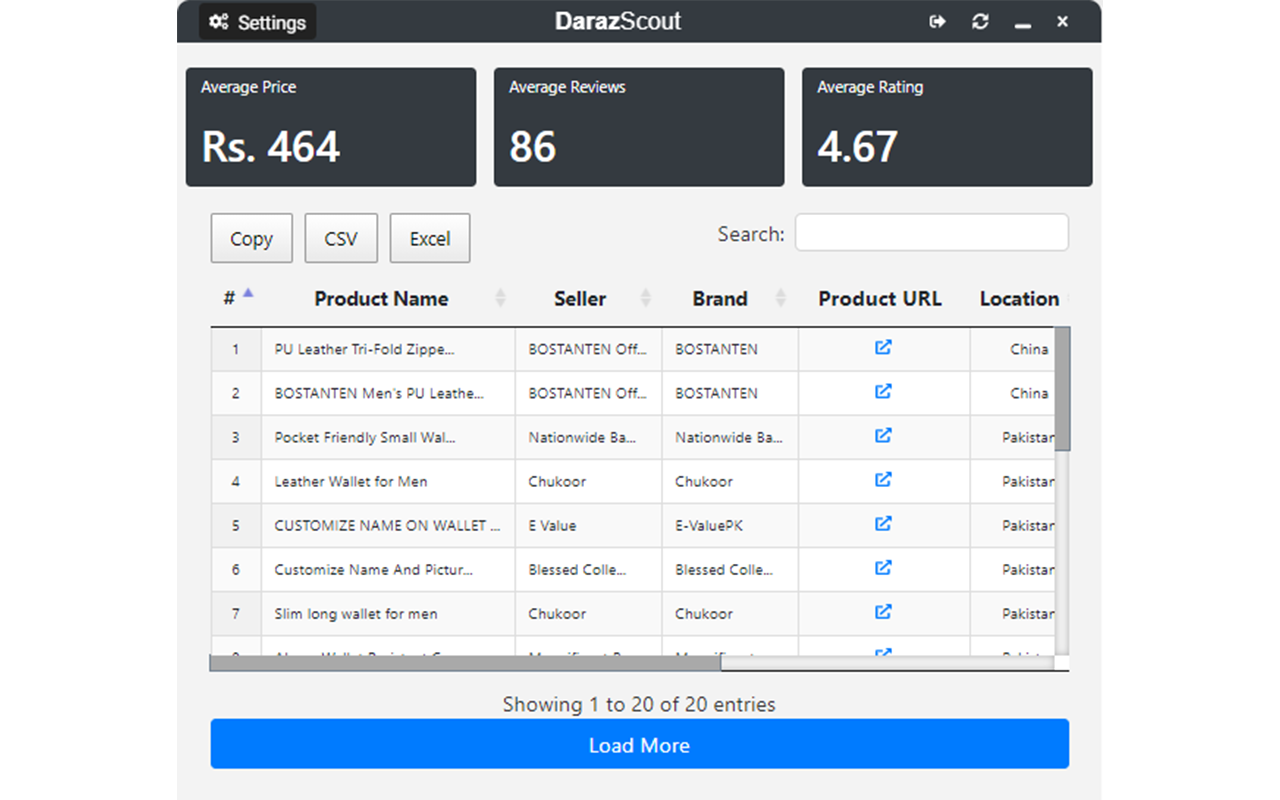Click the vertical scrollbar of the table
Viewport: 1280px width, 800px height.
tap(1062, 390)
